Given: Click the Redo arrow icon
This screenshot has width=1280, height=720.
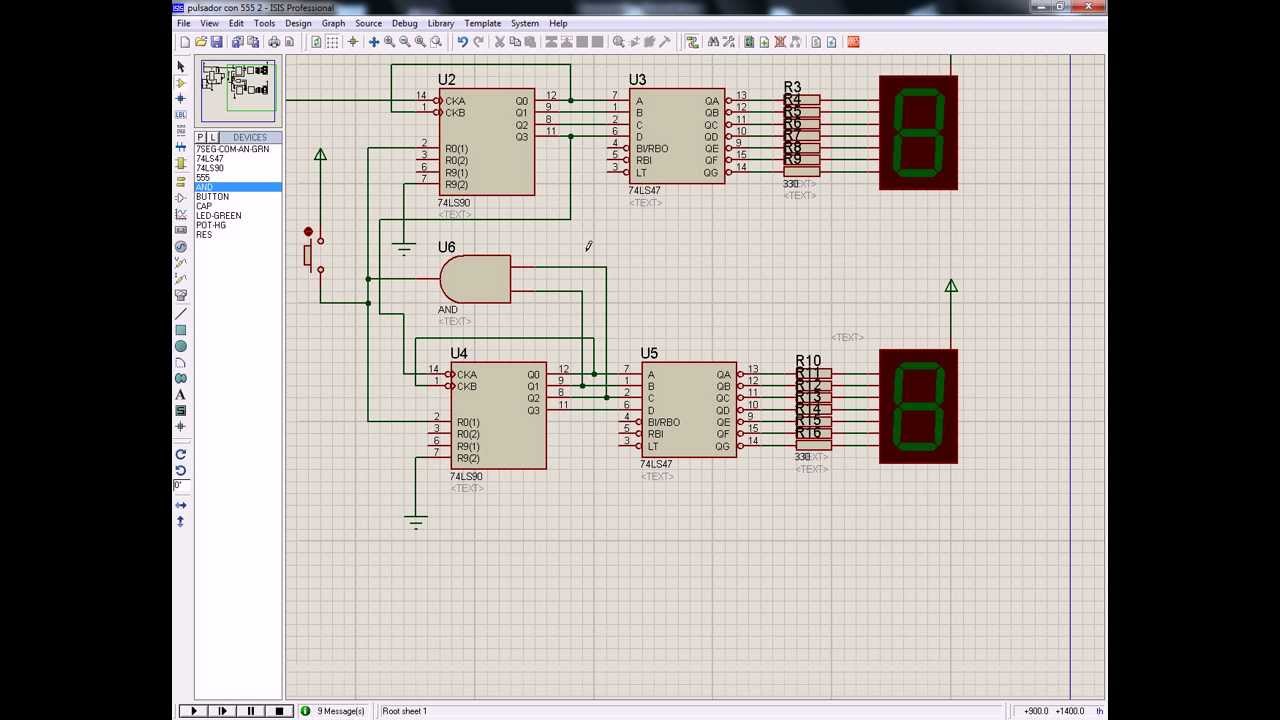Looking at the screenshot, I should point(478,42).
